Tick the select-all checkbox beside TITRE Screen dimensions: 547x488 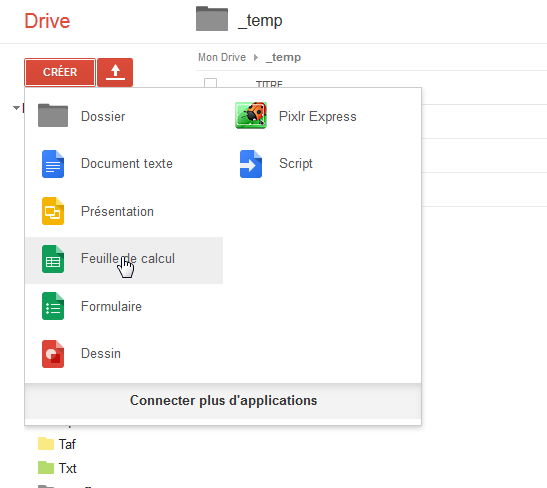pyautogui.click(x=210, y=83)
